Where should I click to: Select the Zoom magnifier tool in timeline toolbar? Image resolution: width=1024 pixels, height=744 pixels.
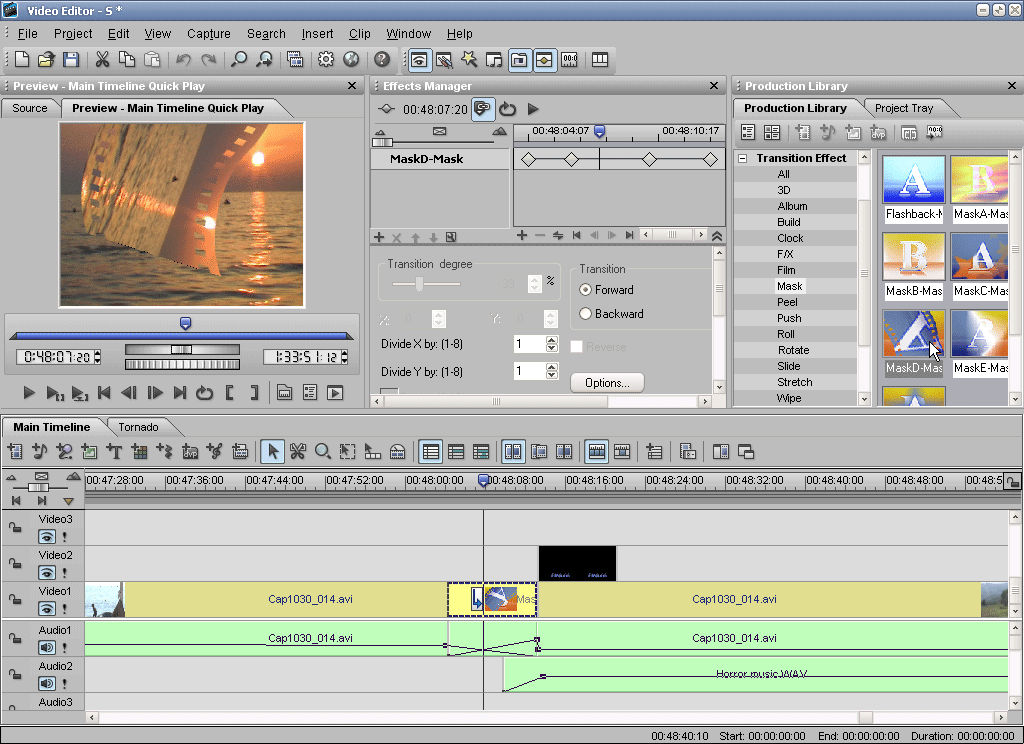(x=322, y=452)
